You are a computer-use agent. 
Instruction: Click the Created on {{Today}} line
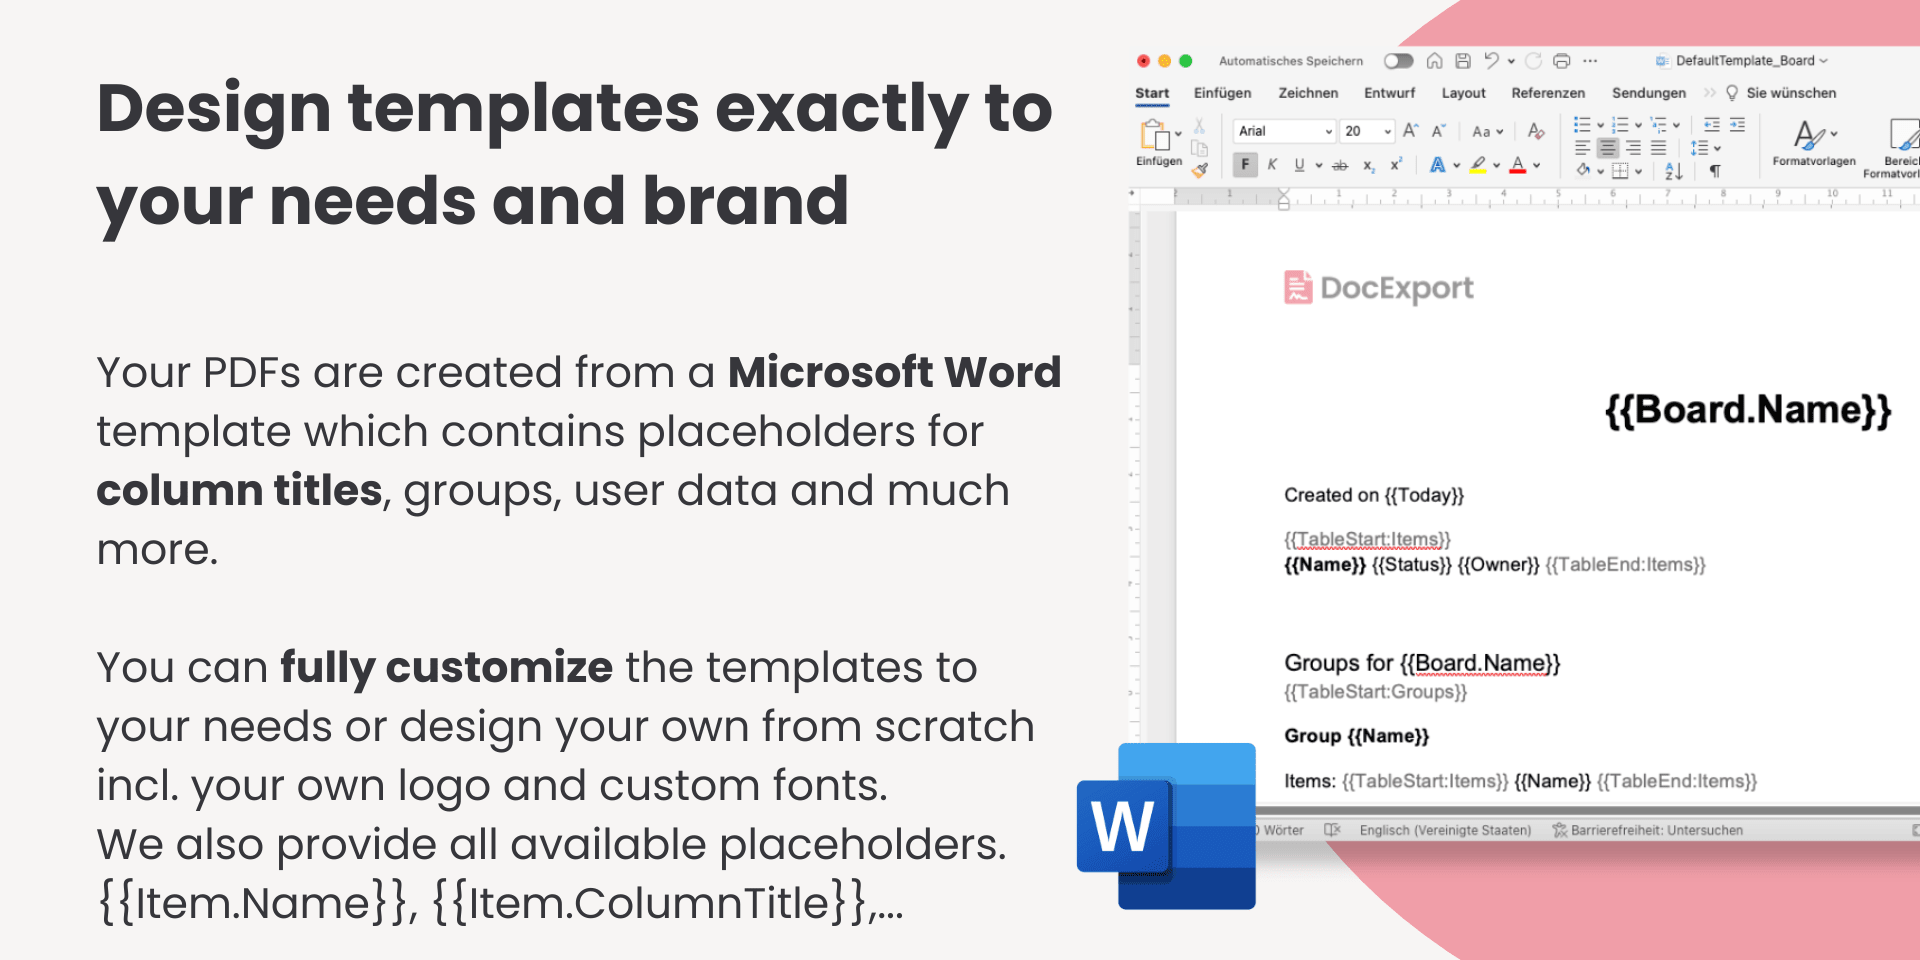point(1374,495)
